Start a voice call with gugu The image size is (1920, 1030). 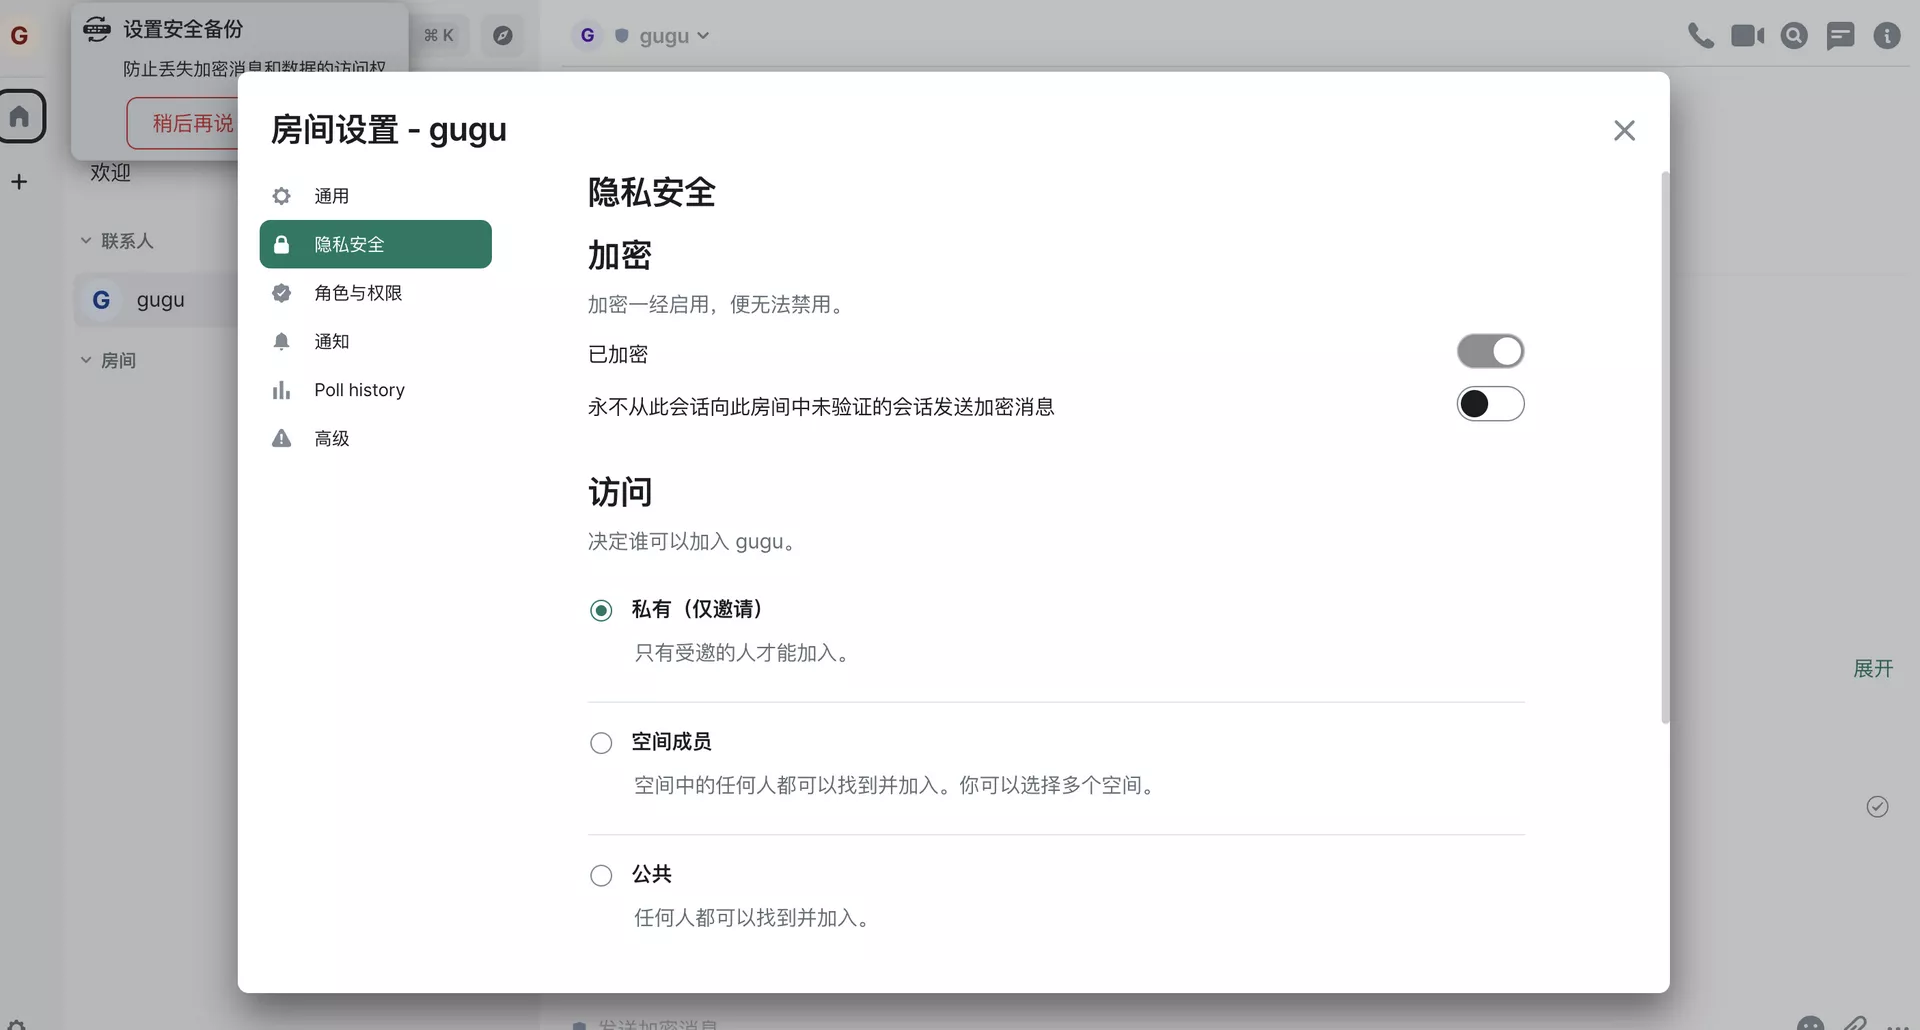(x=1700, y=36)
